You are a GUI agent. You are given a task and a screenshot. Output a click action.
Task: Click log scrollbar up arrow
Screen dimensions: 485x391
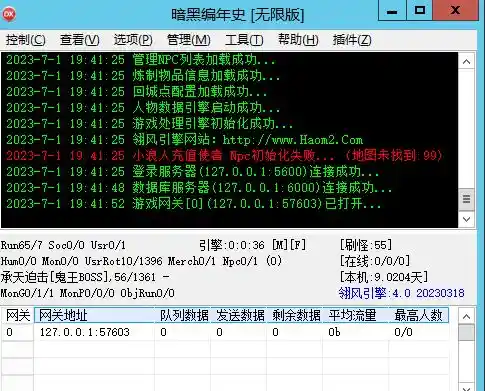[467, 62]
